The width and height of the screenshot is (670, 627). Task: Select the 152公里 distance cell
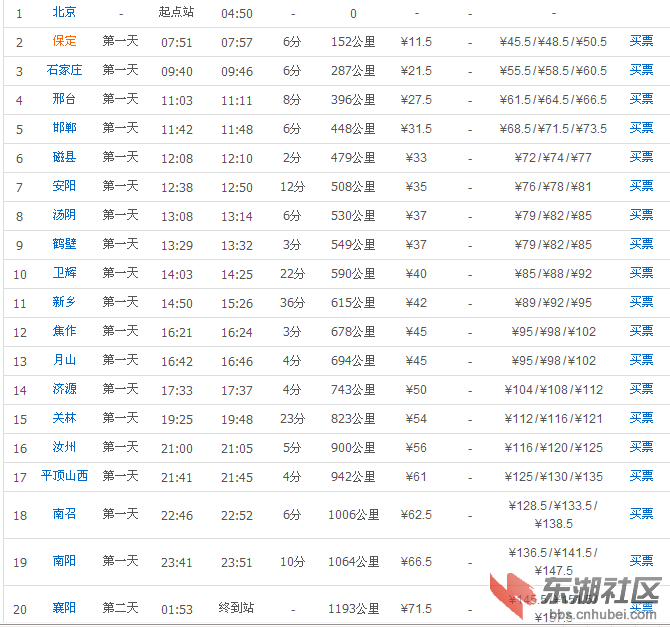353,42
